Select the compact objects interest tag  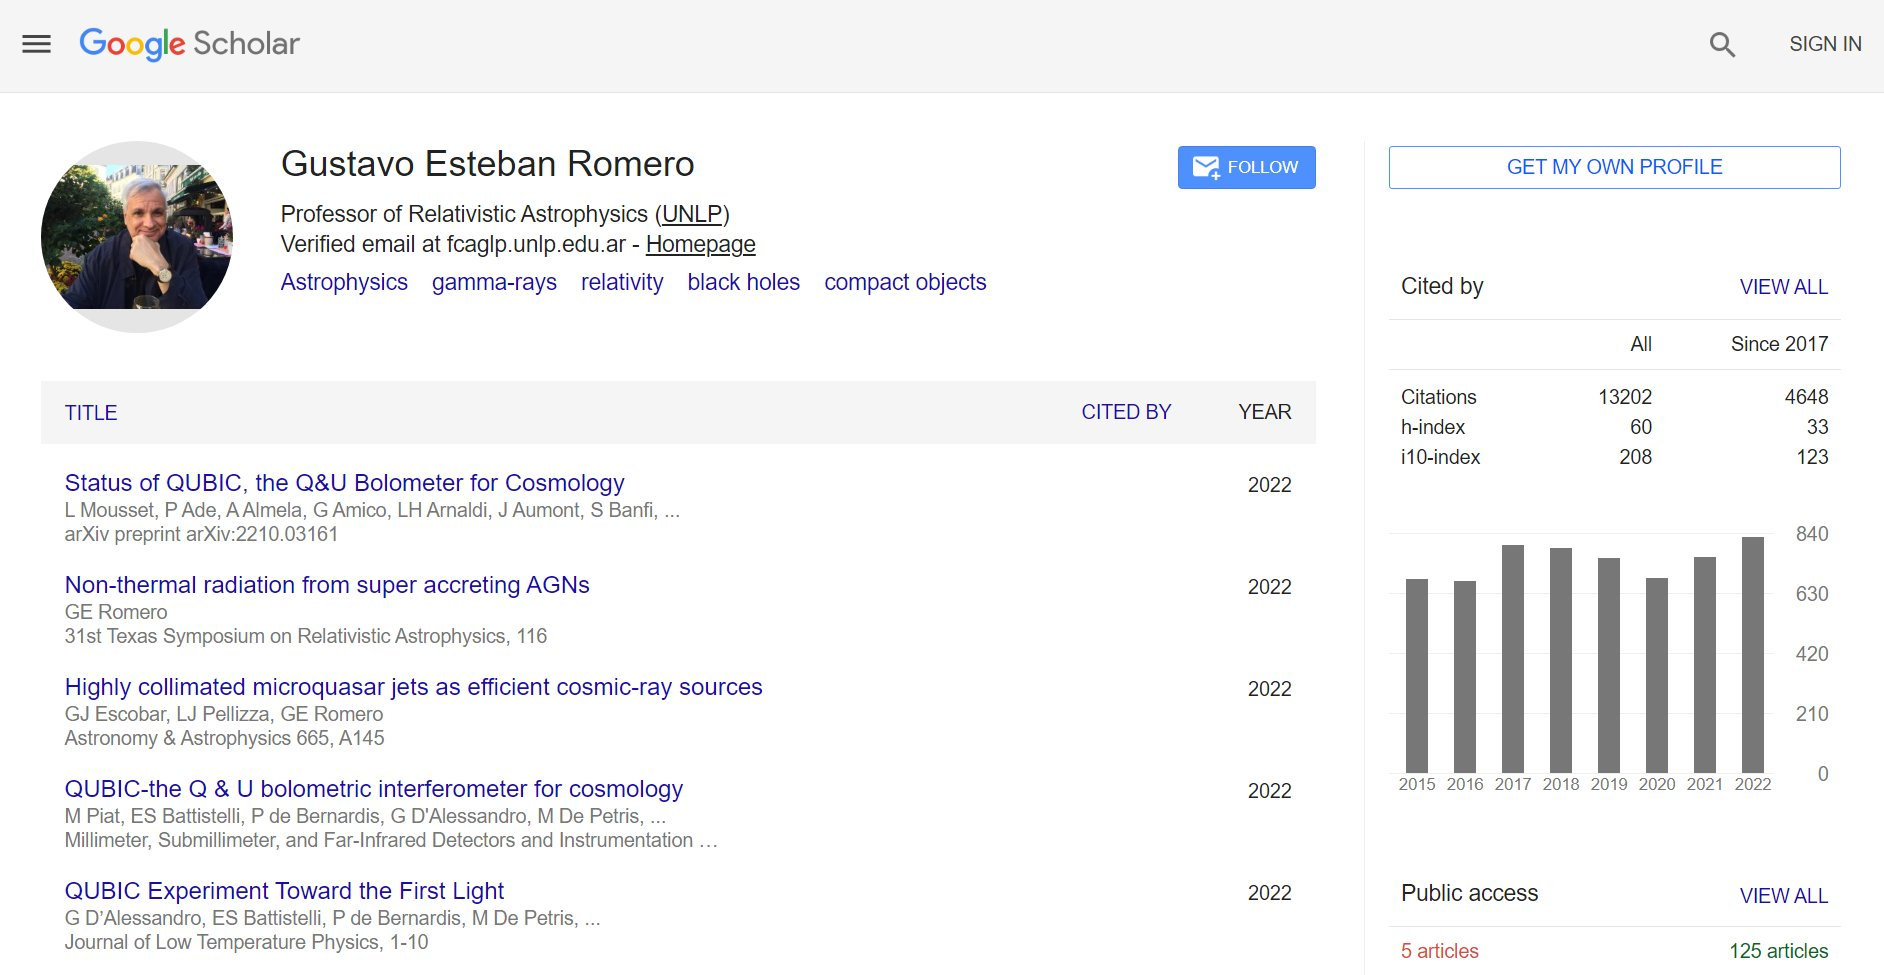point(905,282)
